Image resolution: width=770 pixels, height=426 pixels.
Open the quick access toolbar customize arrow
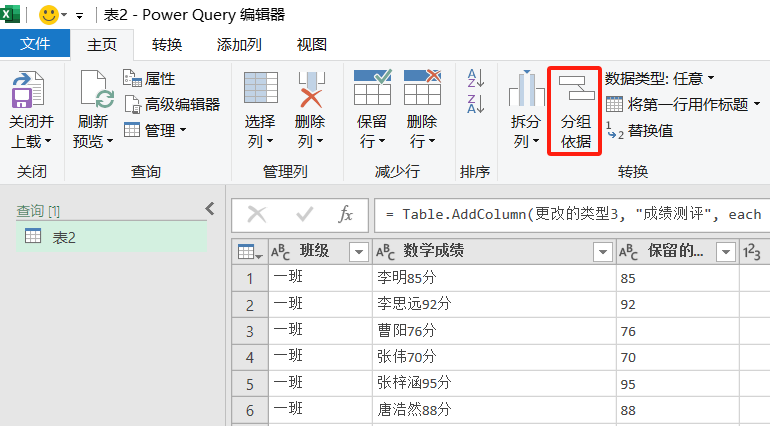[x=79, y=16]
